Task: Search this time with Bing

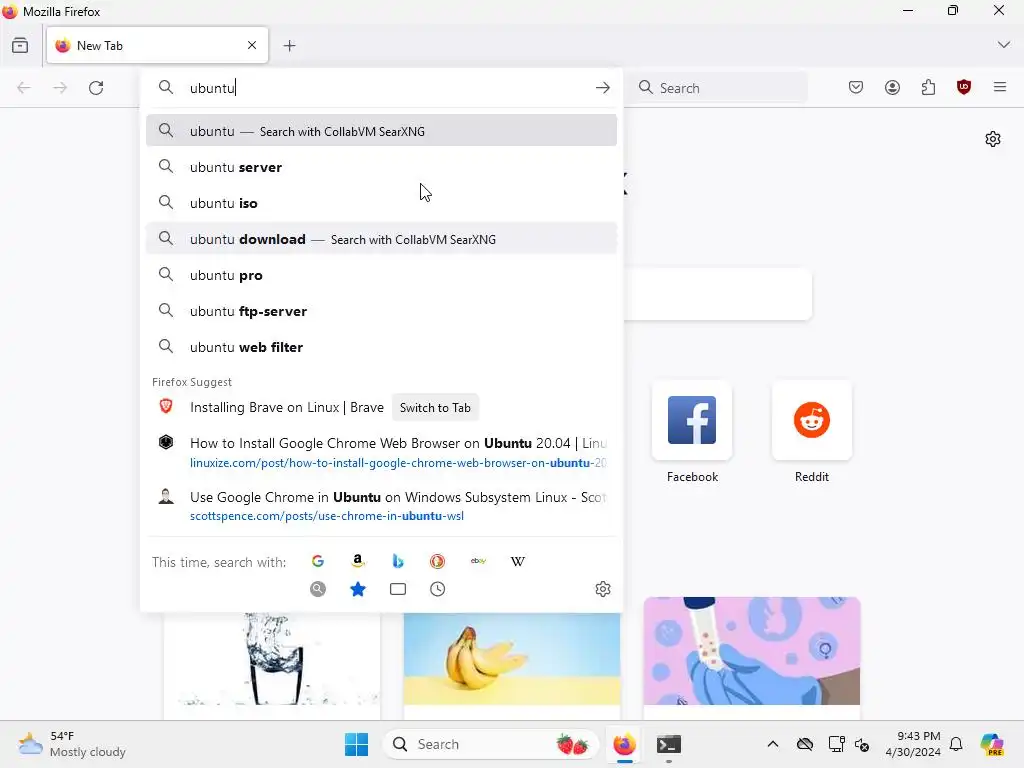Action: pos(398,561)
